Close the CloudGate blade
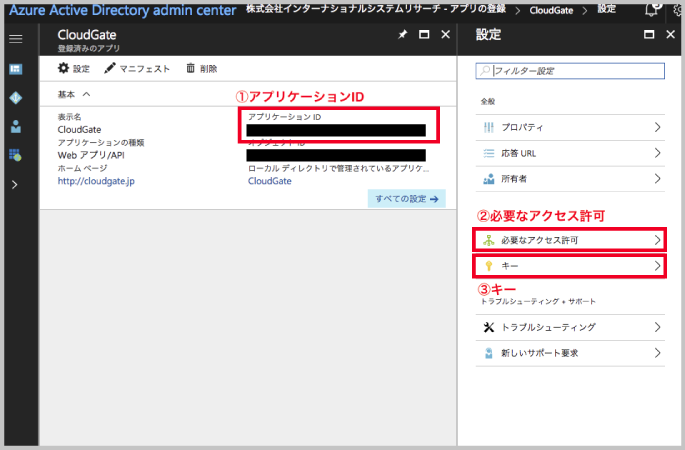This screenshot has width=685, height=450. pyautogui.click(x=446, y=35)
